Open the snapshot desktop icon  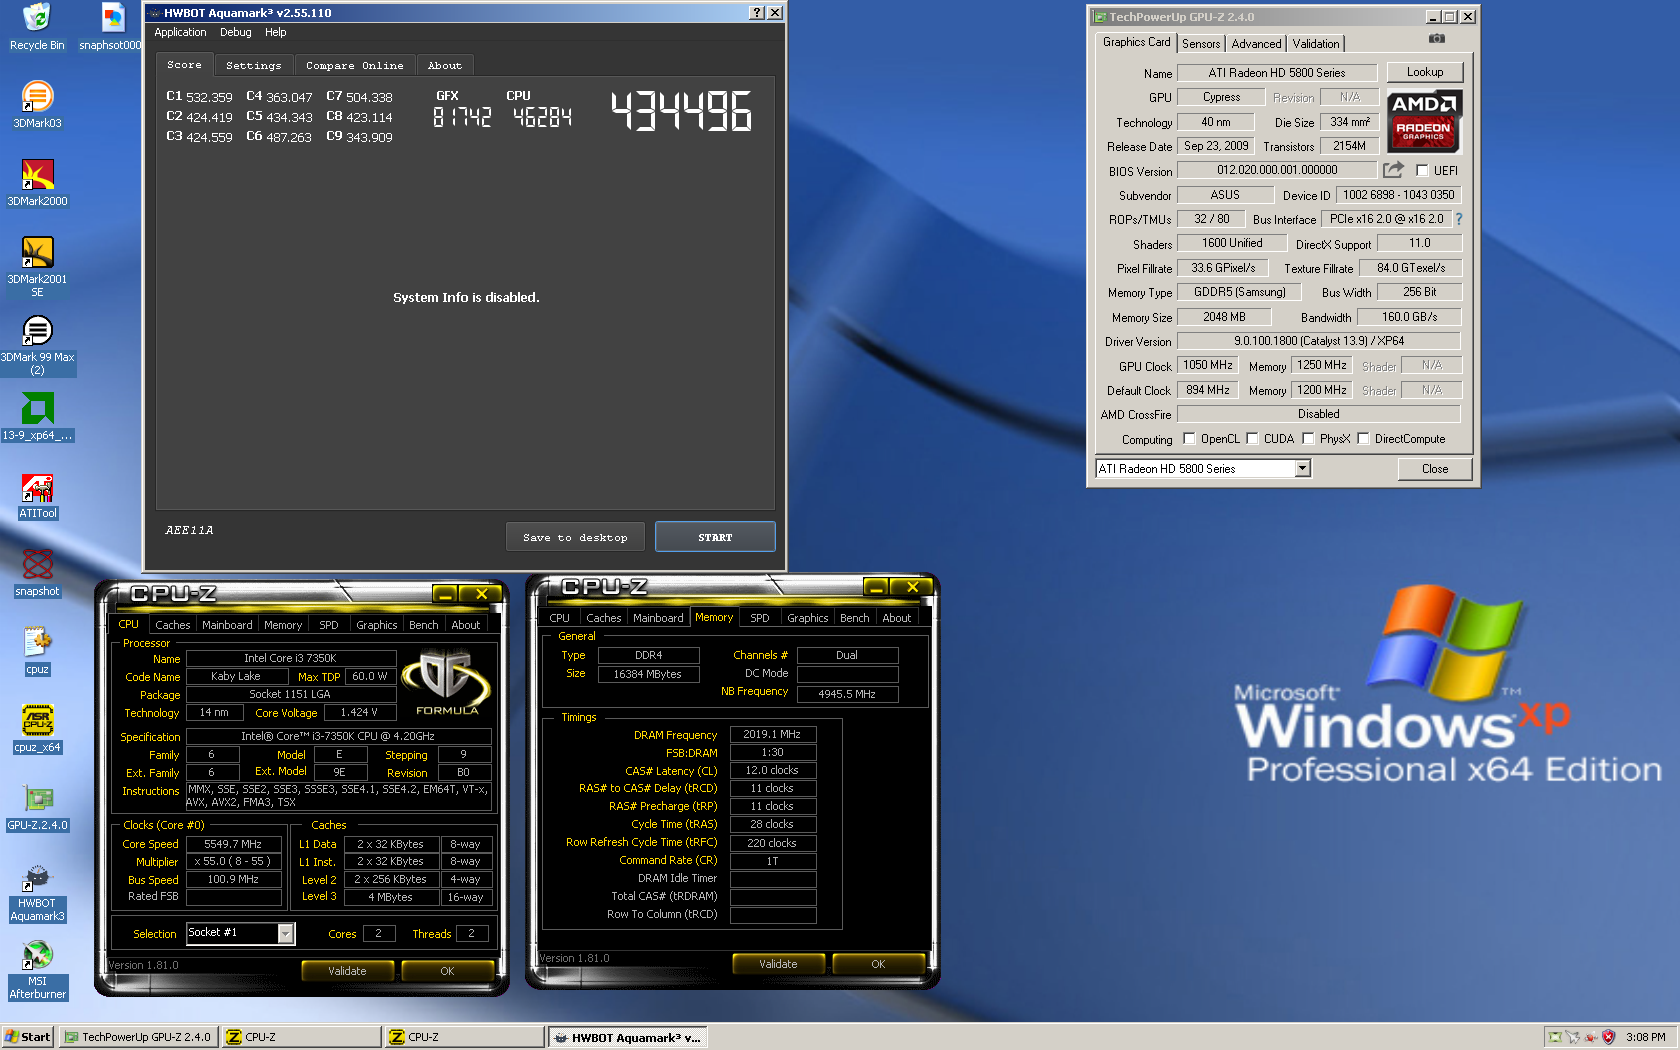click(x=37, y=573)
